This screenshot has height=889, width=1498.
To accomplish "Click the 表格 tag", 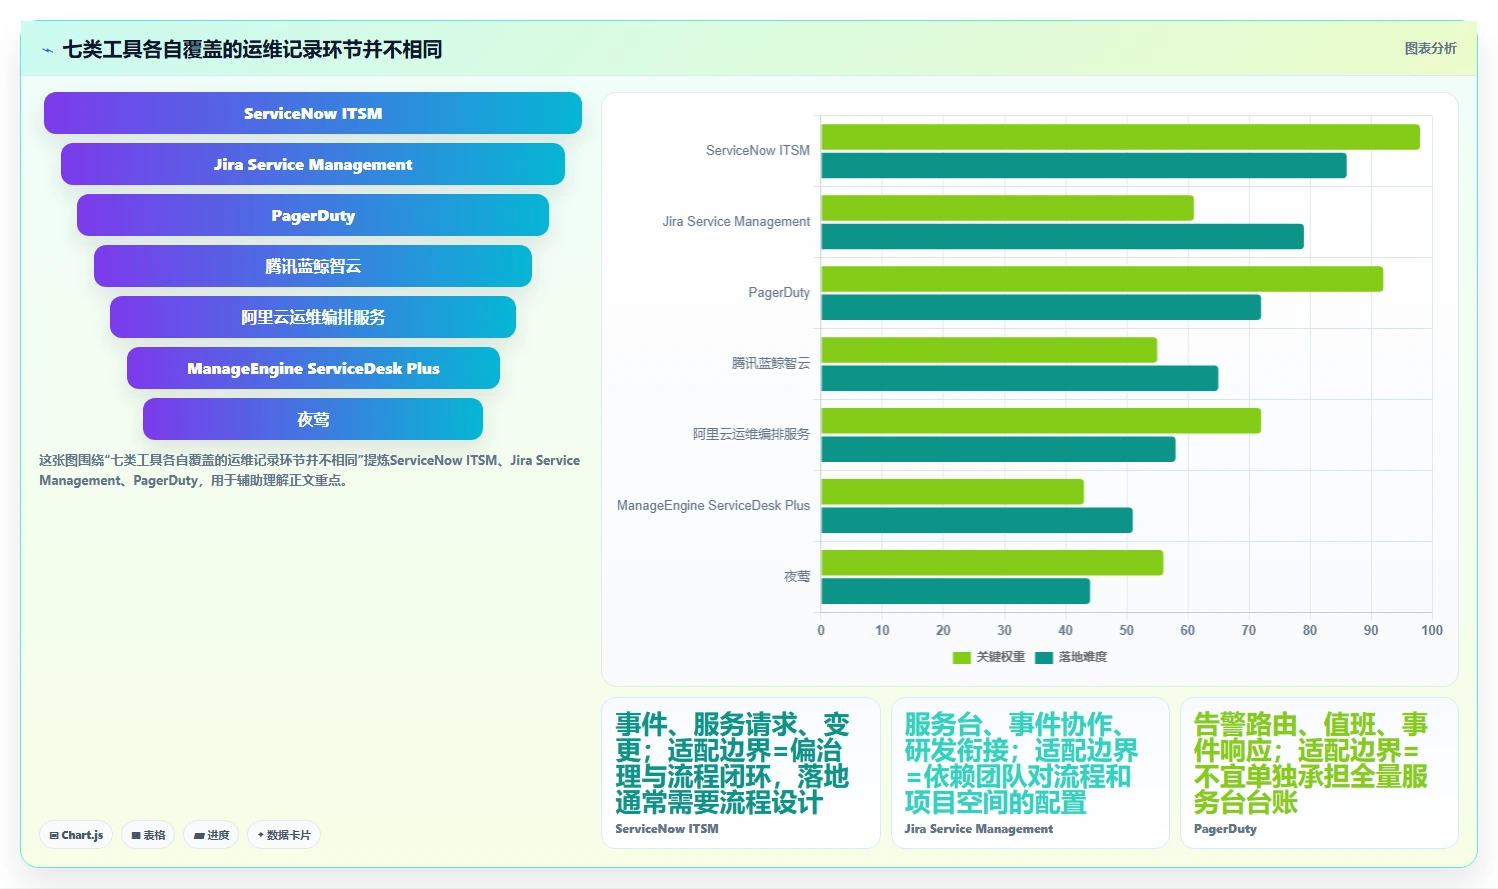I will (148, 835).
